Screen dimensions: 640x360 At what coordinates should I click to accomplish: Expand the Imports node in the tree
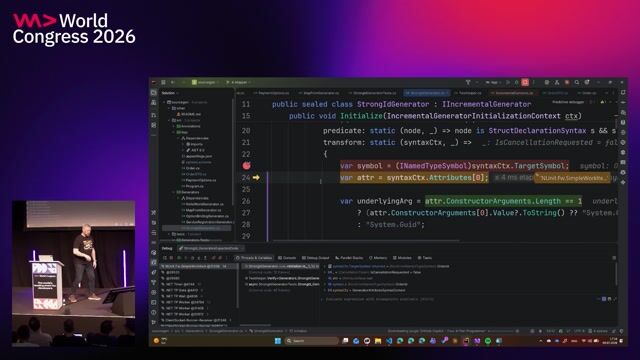click(x=183, y=144)
